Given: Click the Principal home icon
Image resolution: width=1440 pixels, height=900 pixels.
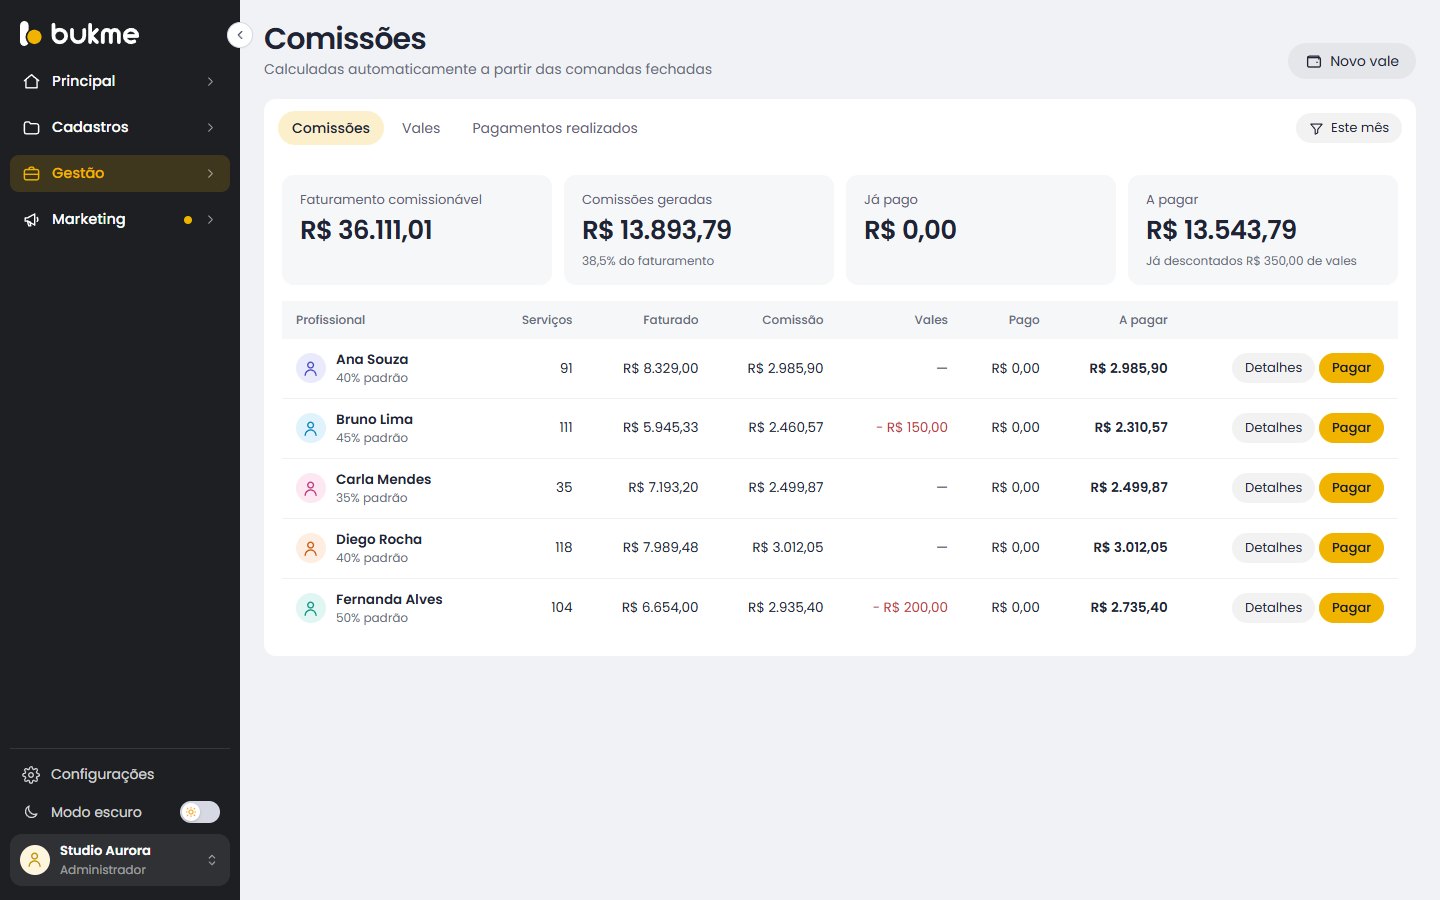Looking at the screenshot, I should 31,81.
